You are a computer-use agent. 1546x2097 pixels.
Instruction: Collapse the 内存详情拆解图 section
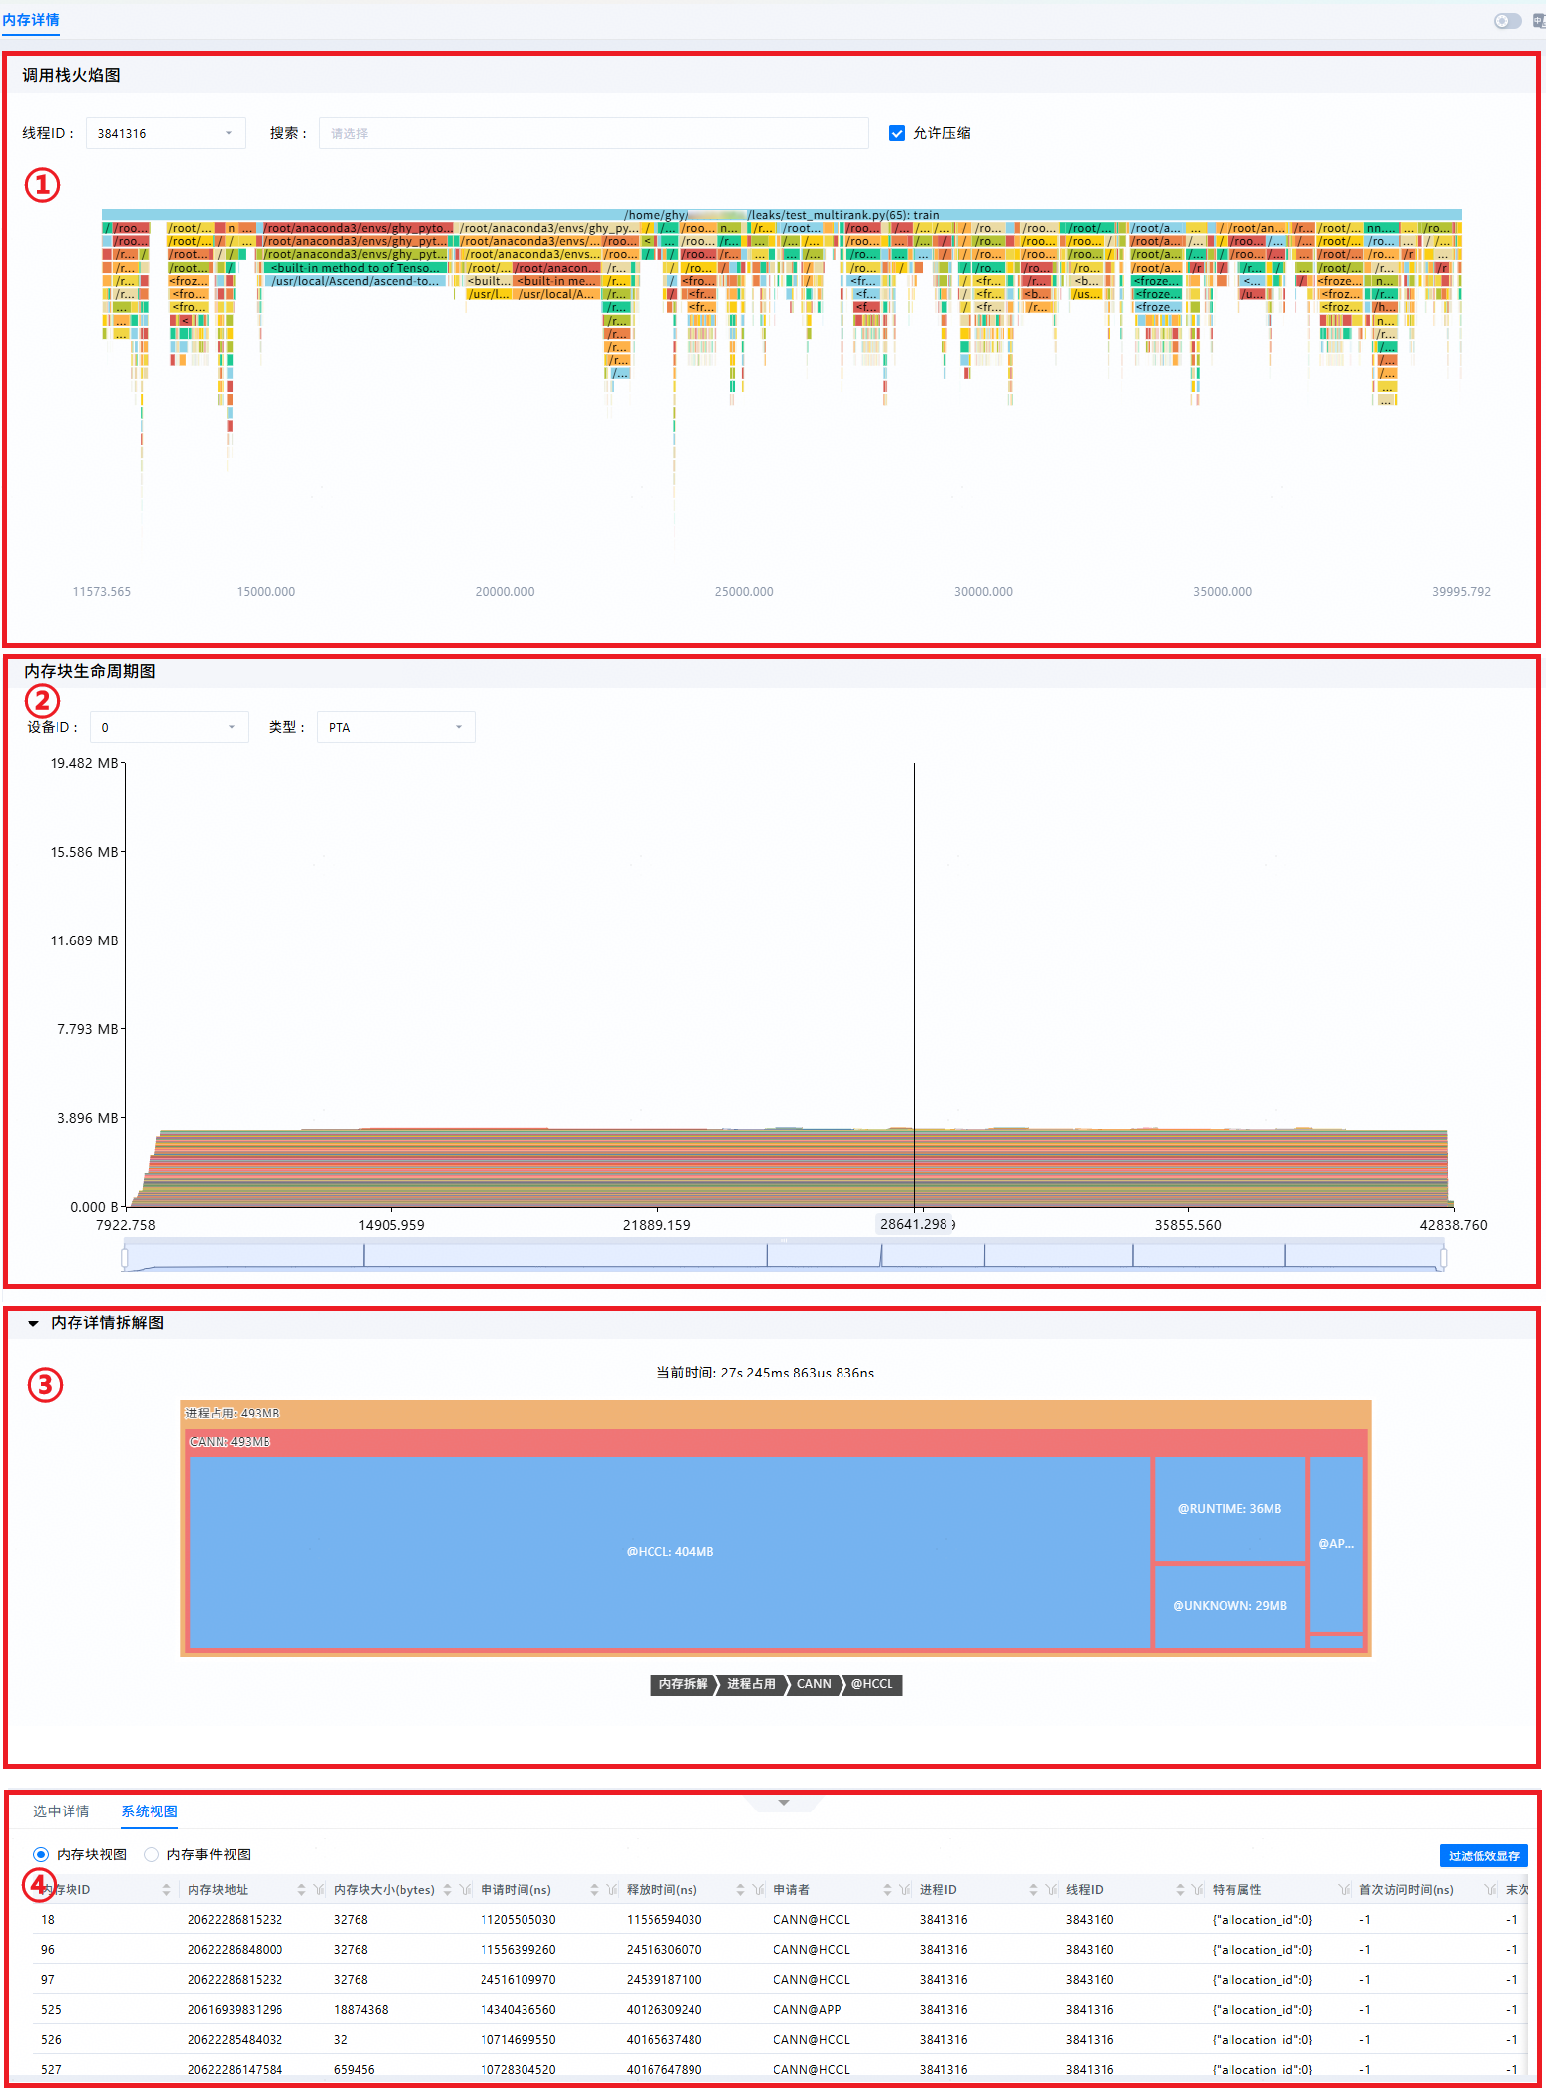[33, 1323]
